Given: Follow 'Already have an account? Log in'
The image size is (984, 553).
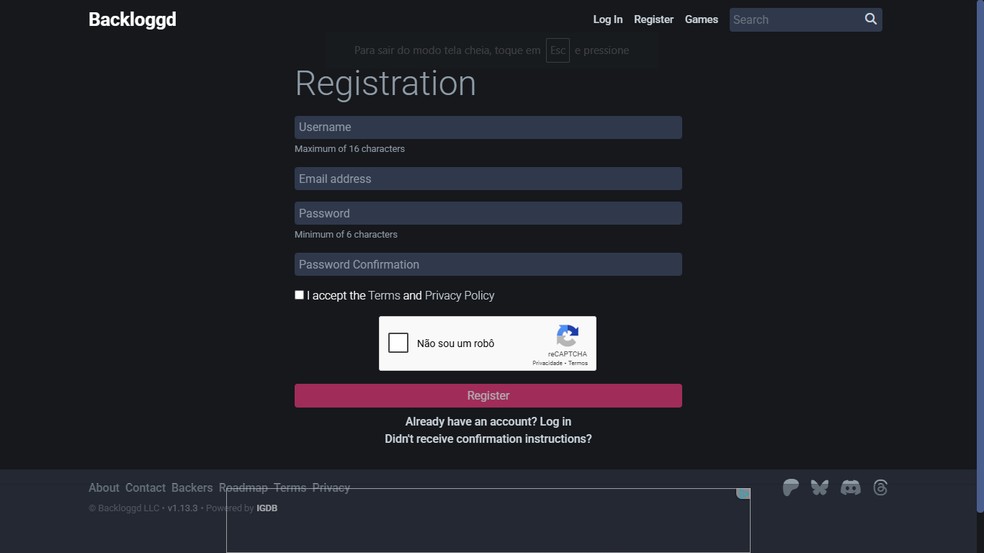Looking at the screenshot, I should (x=488, y=422).
